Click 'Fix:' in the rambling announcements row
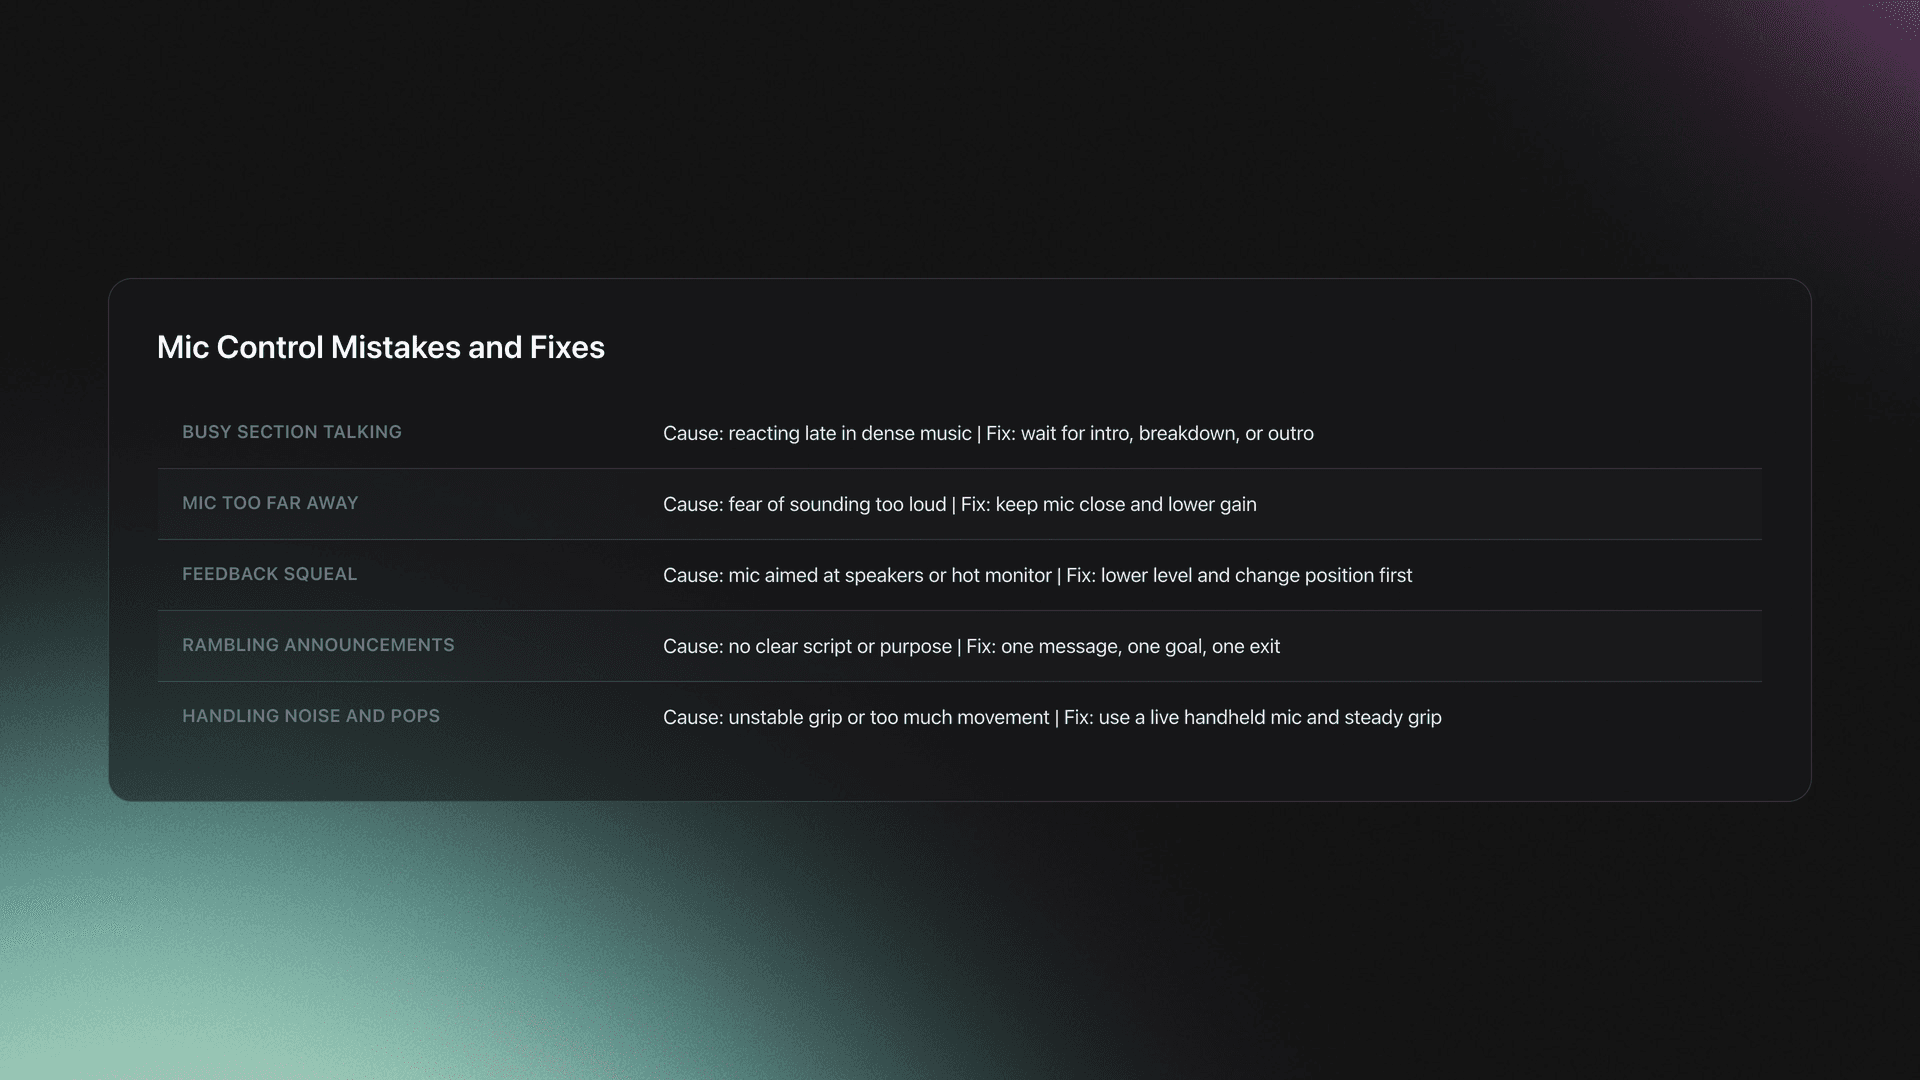 click(x=980, y=646)
